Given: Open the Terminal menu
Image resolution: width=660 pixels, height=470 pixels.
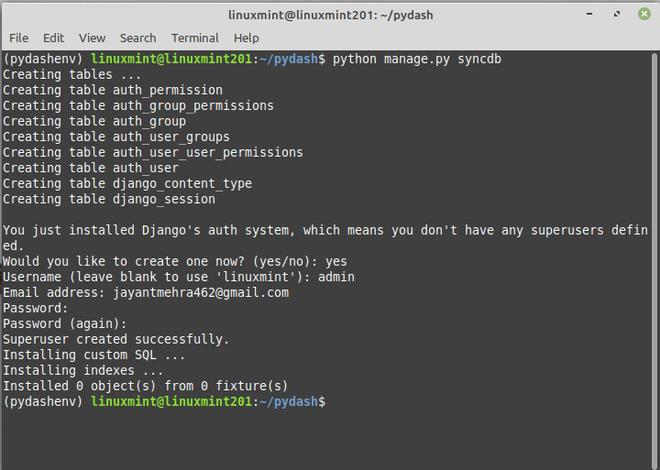Looking at the screenshot, I should click(195, 38).
